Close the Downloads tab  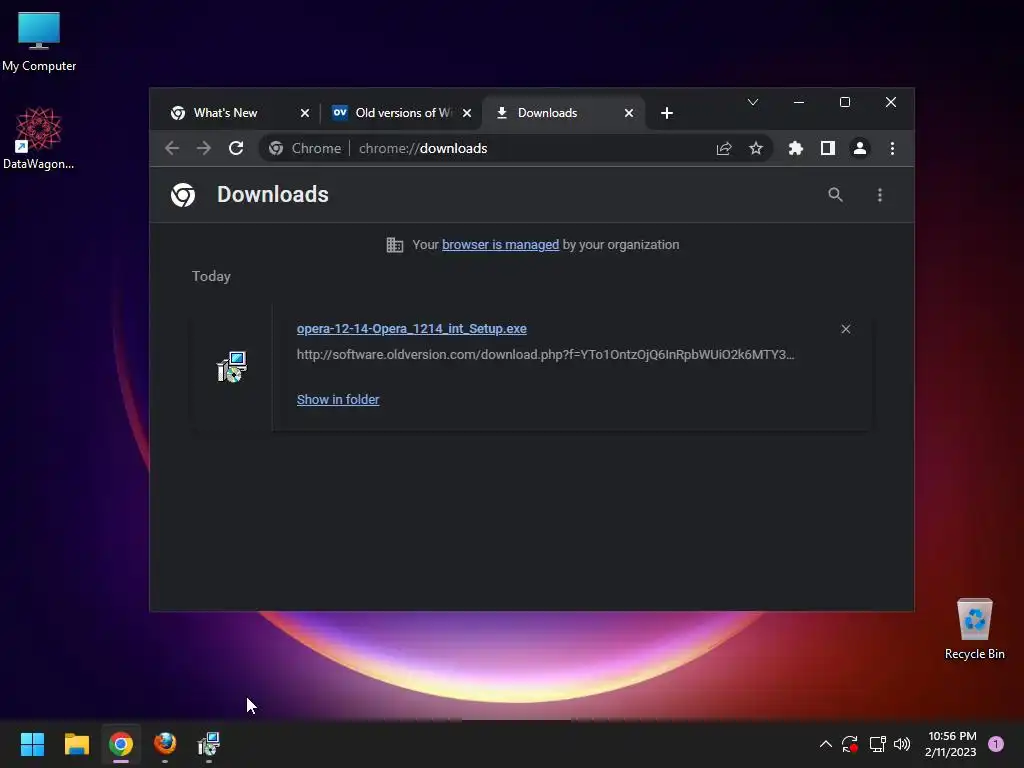pyautogui.click(x=629, y=113)
